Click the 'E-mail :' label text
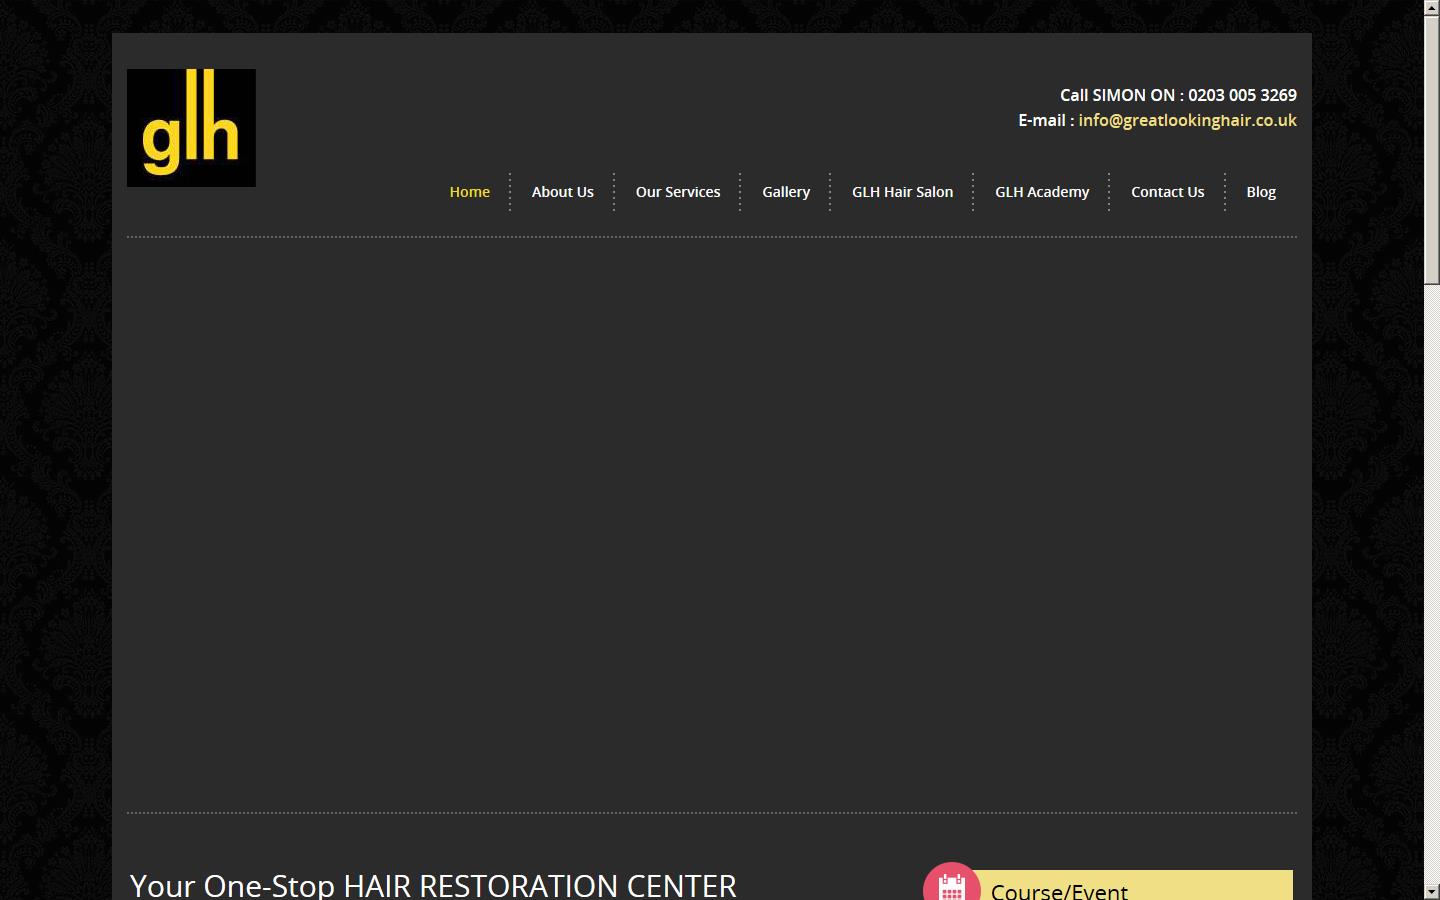Screen dimensions: 1440x900 click(x=1045, y=120)
